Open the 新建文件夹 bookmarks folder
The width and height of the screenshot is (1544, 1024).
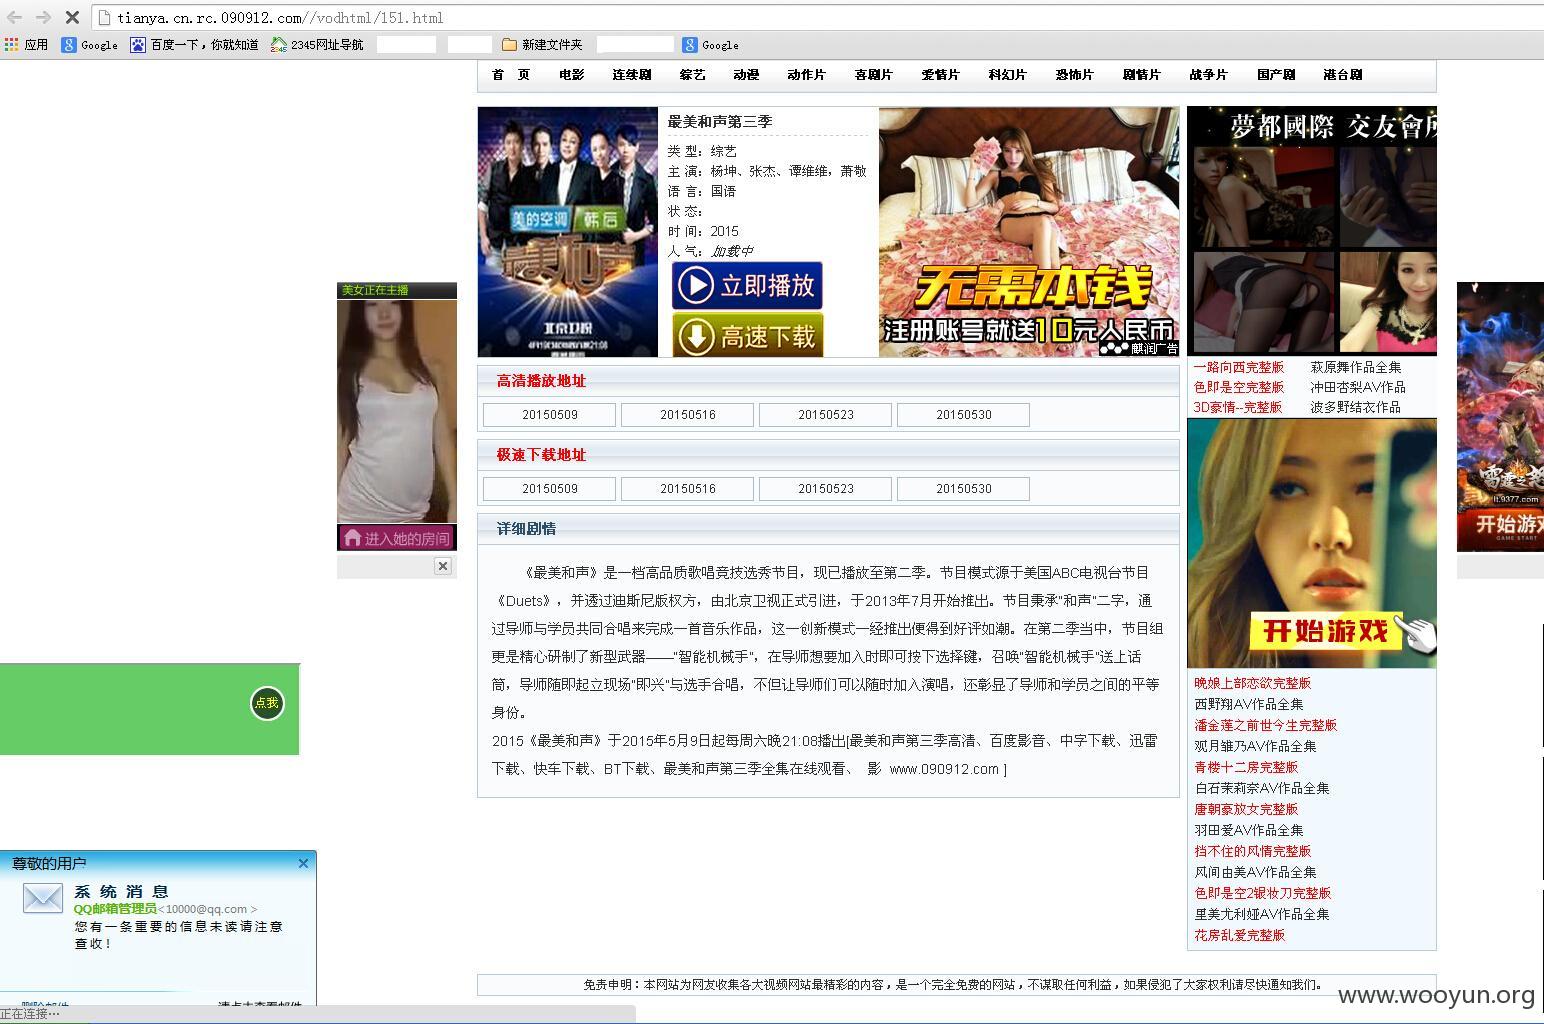542,44
